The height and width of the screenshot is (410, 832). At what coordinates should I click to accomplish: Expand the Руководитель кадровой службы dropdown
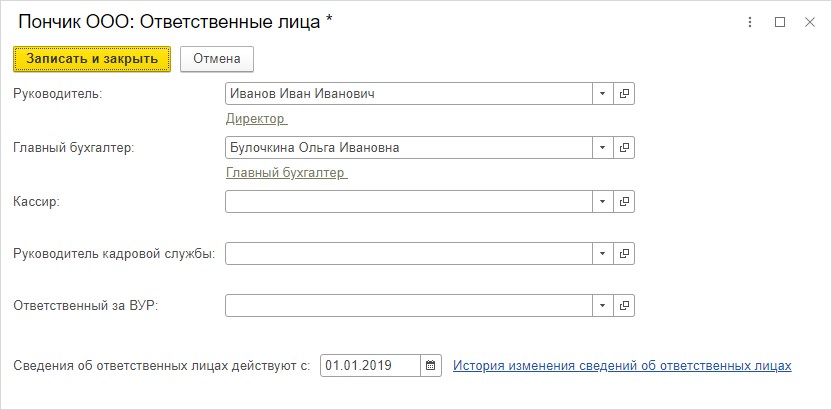tap(603, 254)
